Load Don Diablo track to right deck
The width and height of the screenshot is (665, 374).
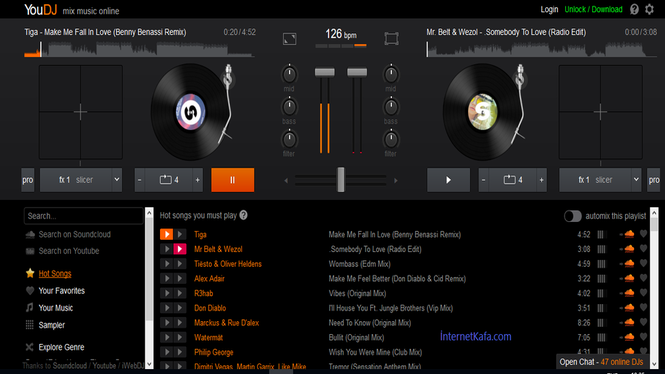coord(180,308)
